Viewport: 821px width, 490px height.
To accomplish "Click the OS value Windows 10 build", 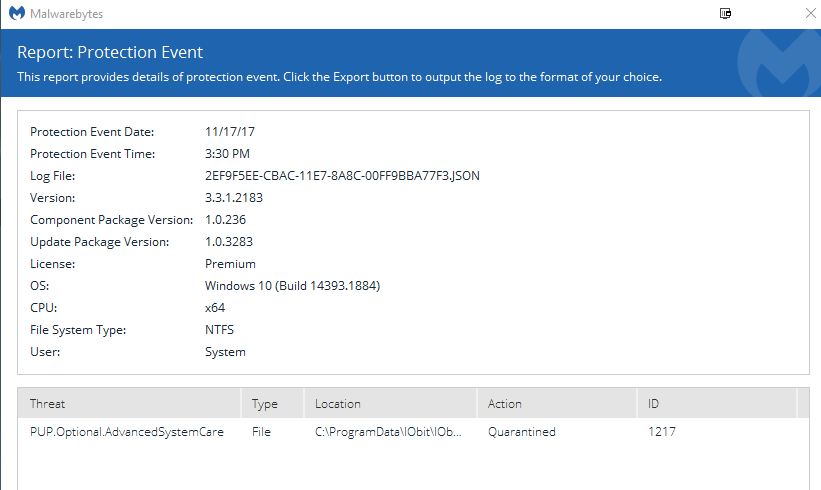I will pyautogui.click(x=292, y=286).
